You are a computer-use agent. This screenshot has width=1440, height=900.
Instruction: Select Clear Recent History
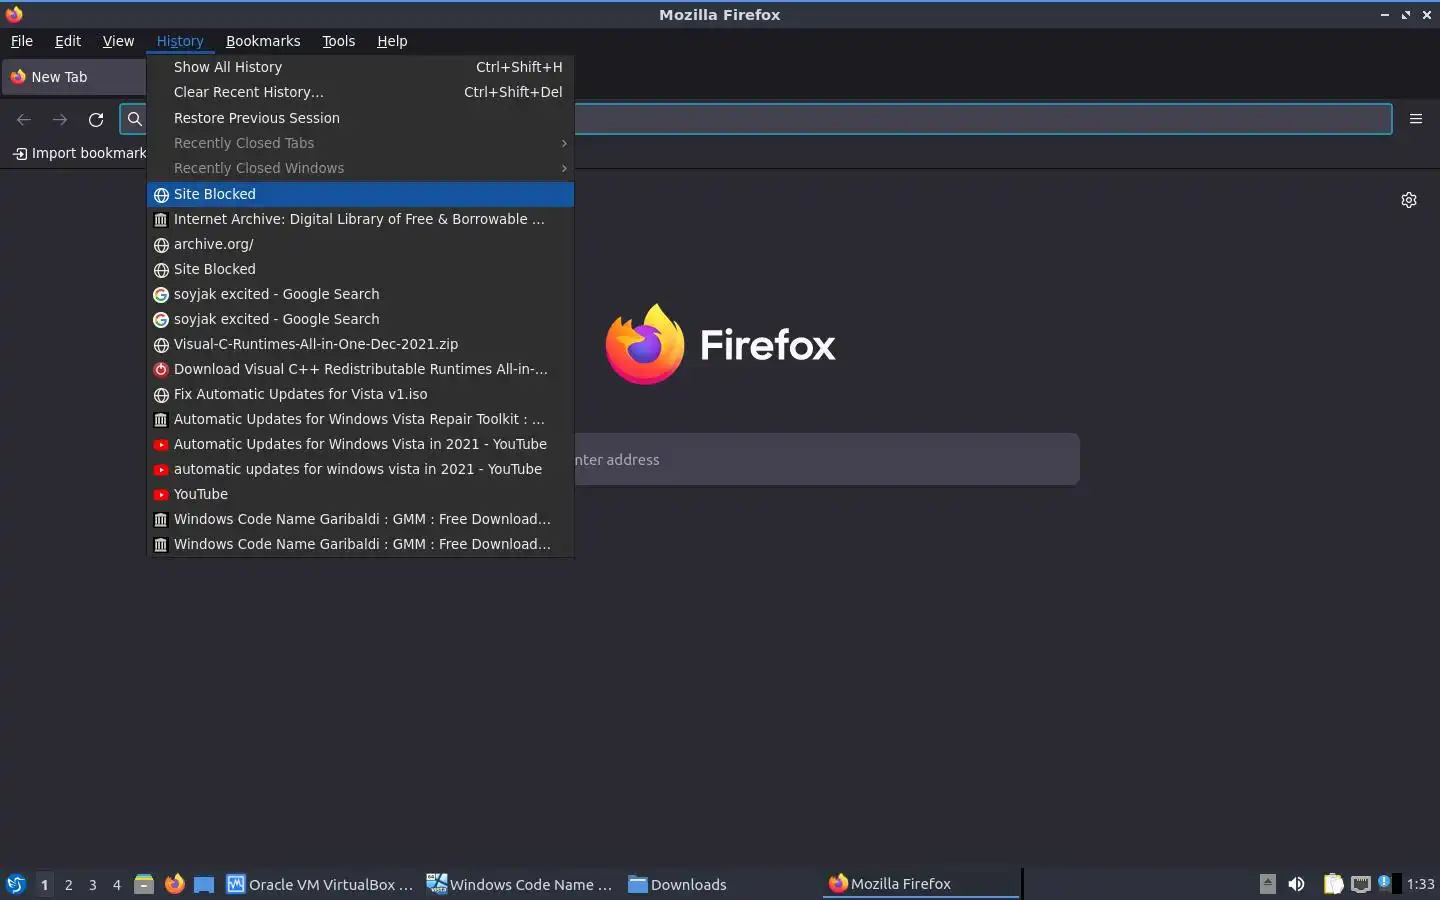point(360,92)
